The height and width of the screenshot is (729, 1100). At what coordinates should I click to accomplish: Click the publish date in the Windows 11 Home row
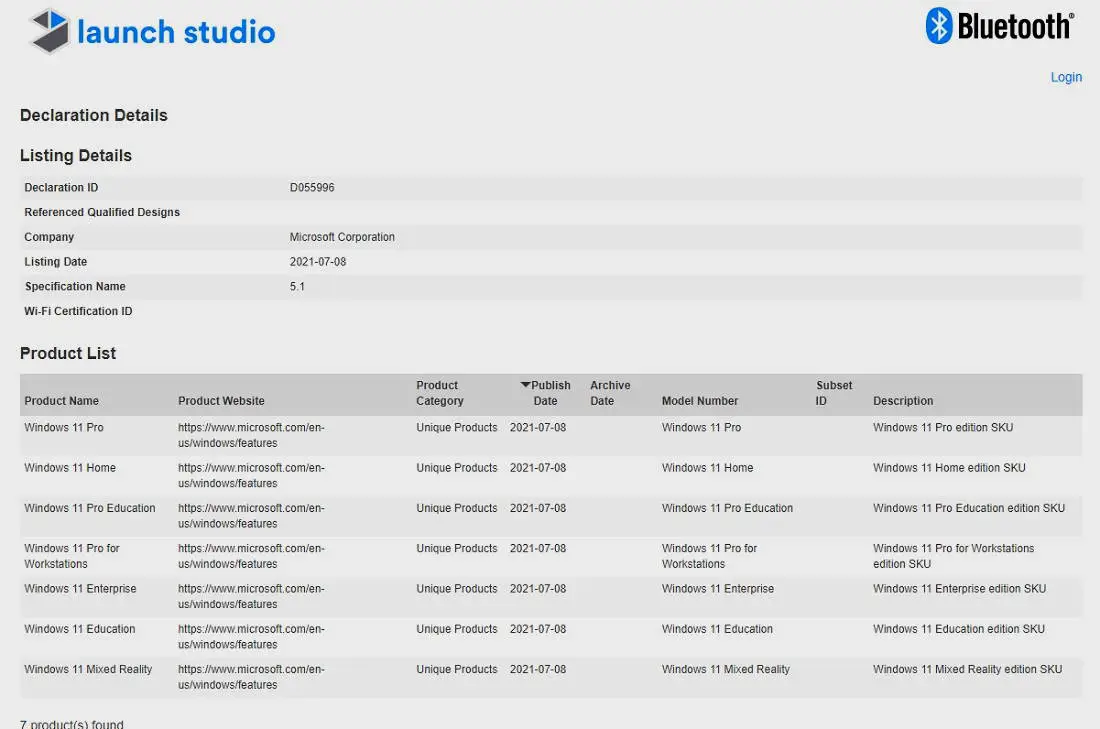click(x=538, y=467)
